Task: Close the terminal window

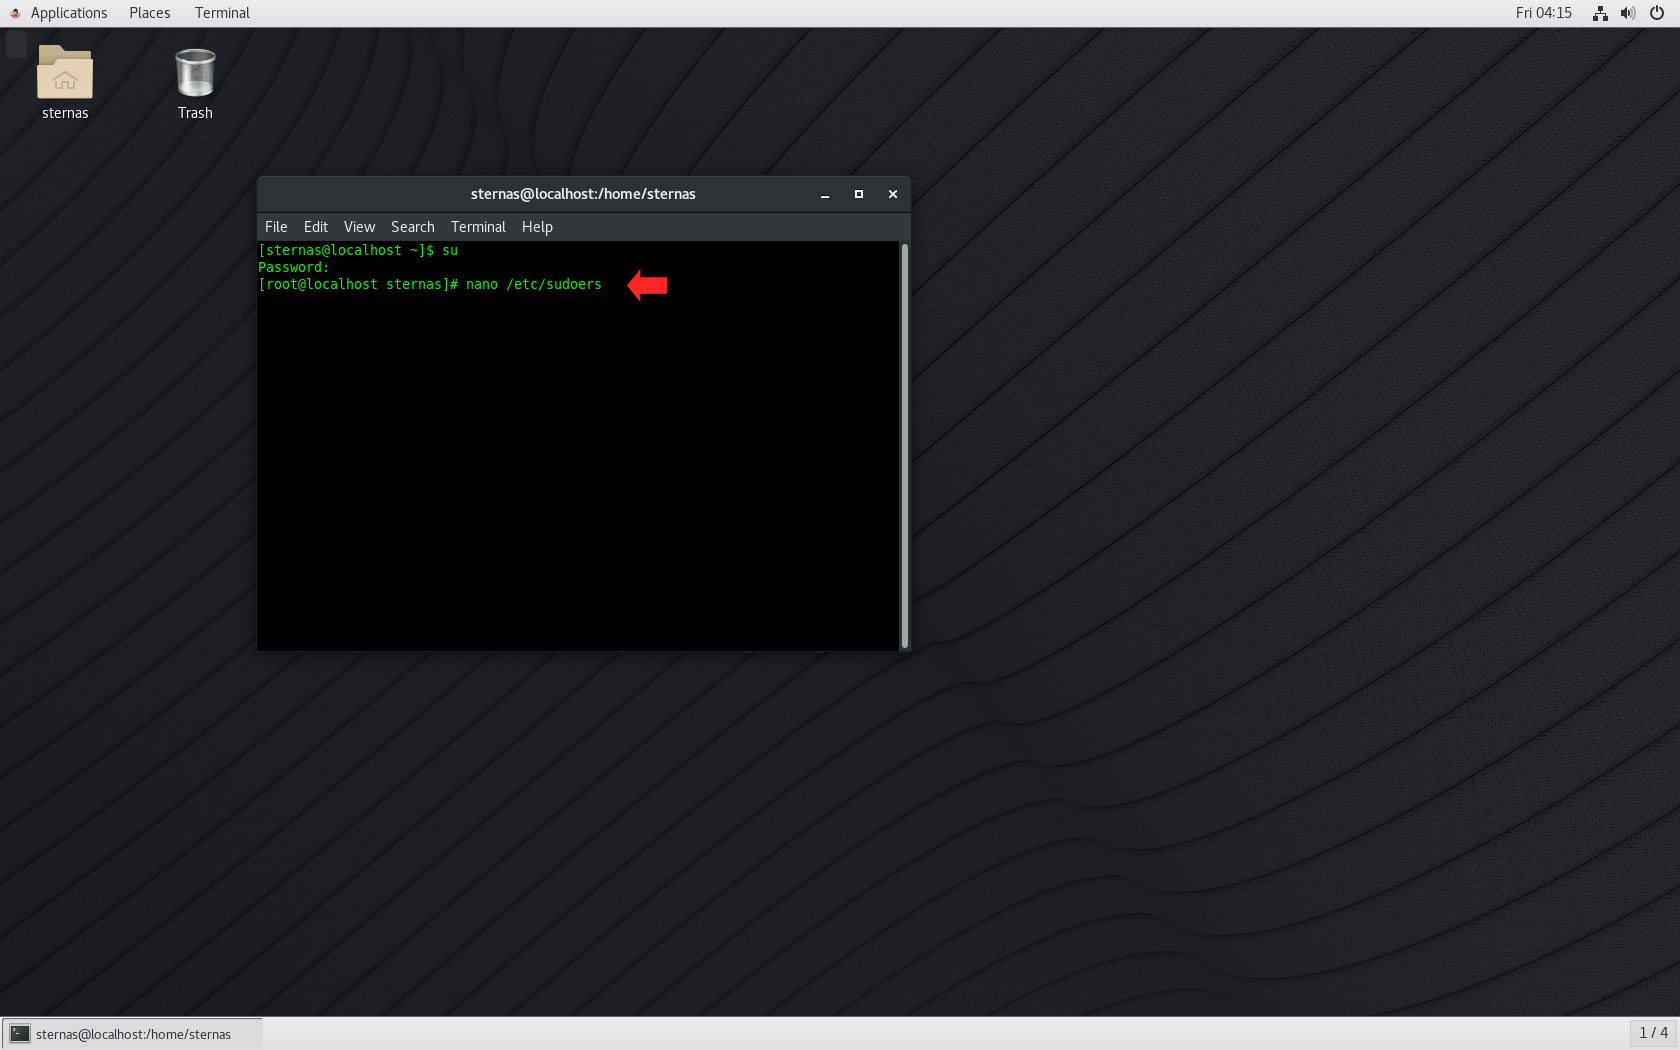Action: [893, 194]
